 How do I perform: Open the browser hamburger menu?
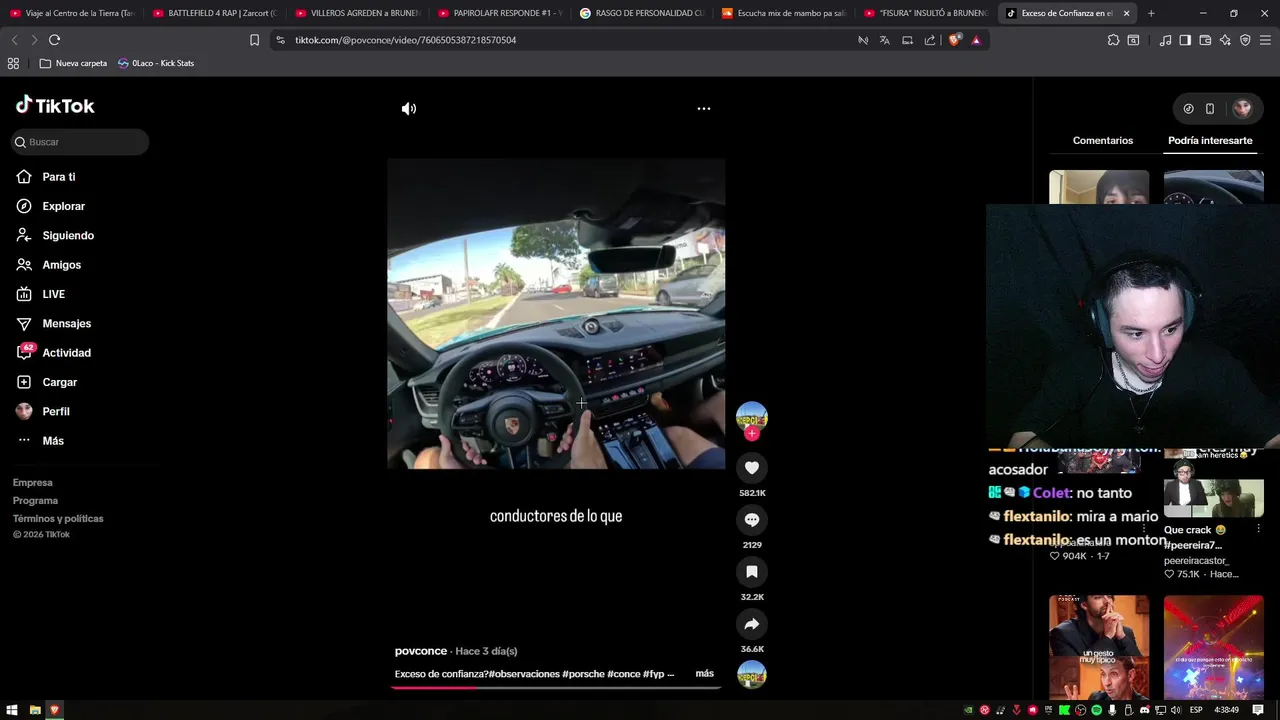tap(1266, 40)
